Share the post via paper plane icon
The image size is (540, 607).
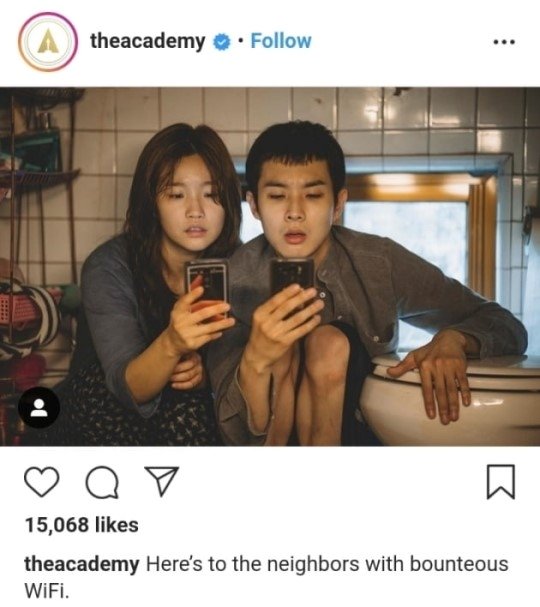[x=161, y=481]
